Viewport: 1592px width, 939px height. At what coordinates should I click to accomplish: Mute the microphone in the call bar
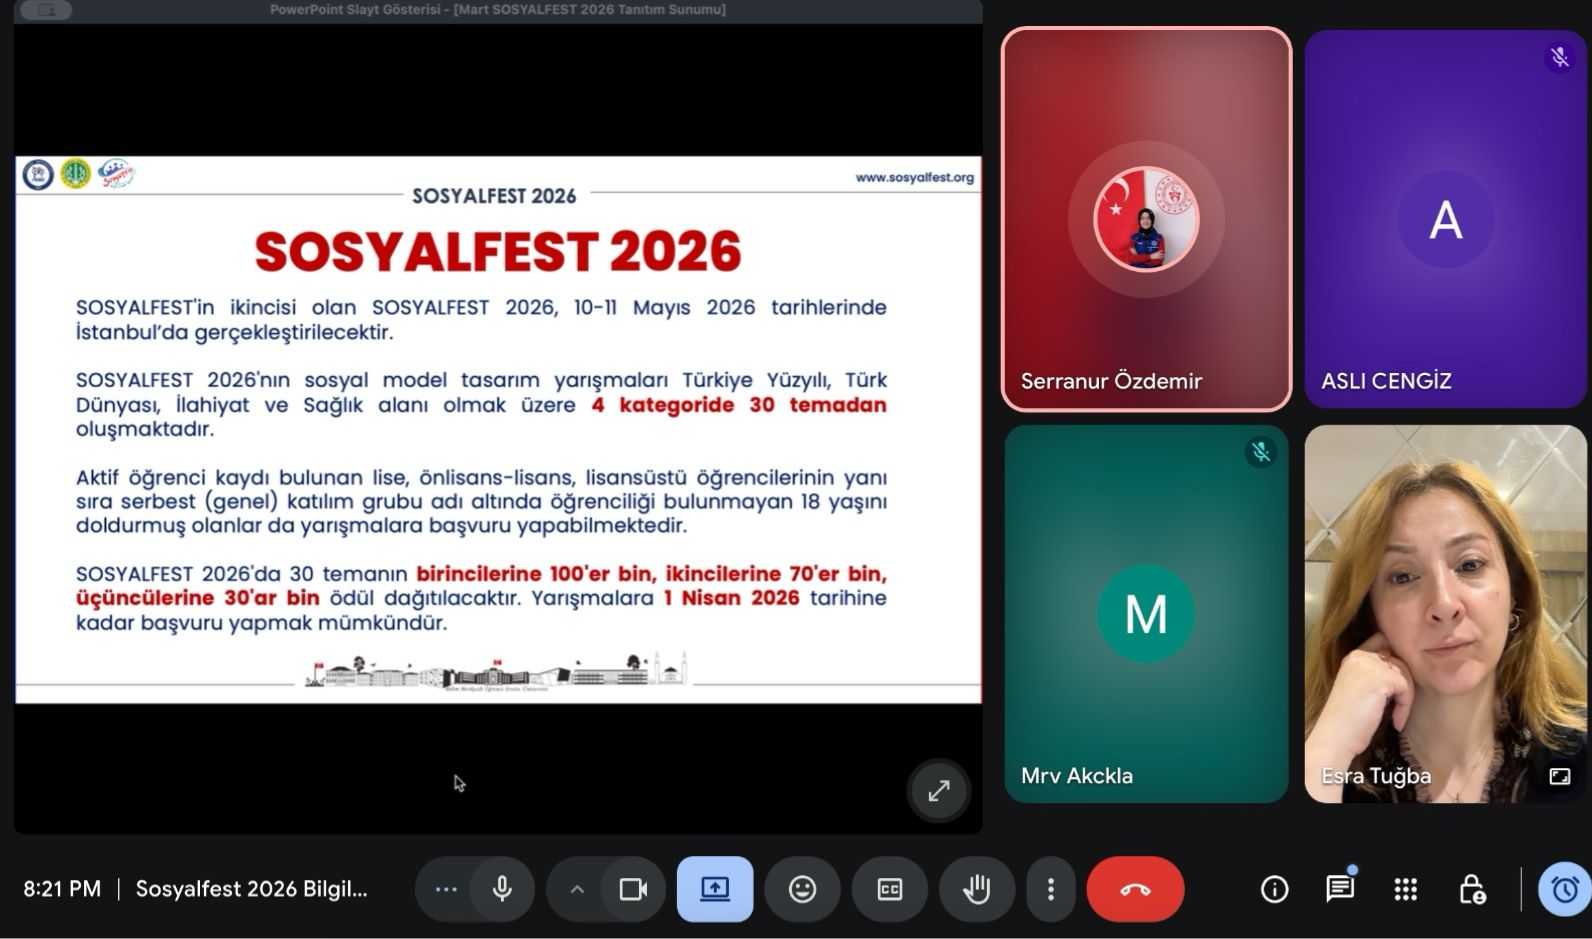coord(502,889)
